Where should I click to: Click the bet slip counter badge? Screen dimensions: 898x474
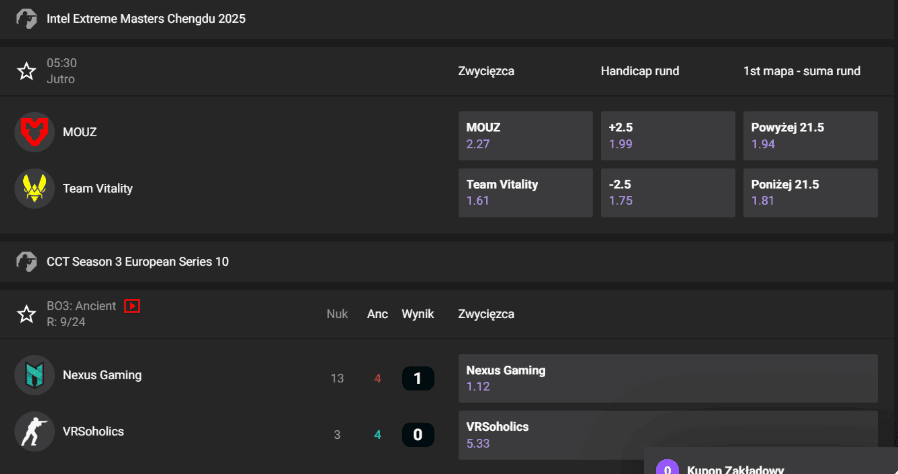pos(667,467)
